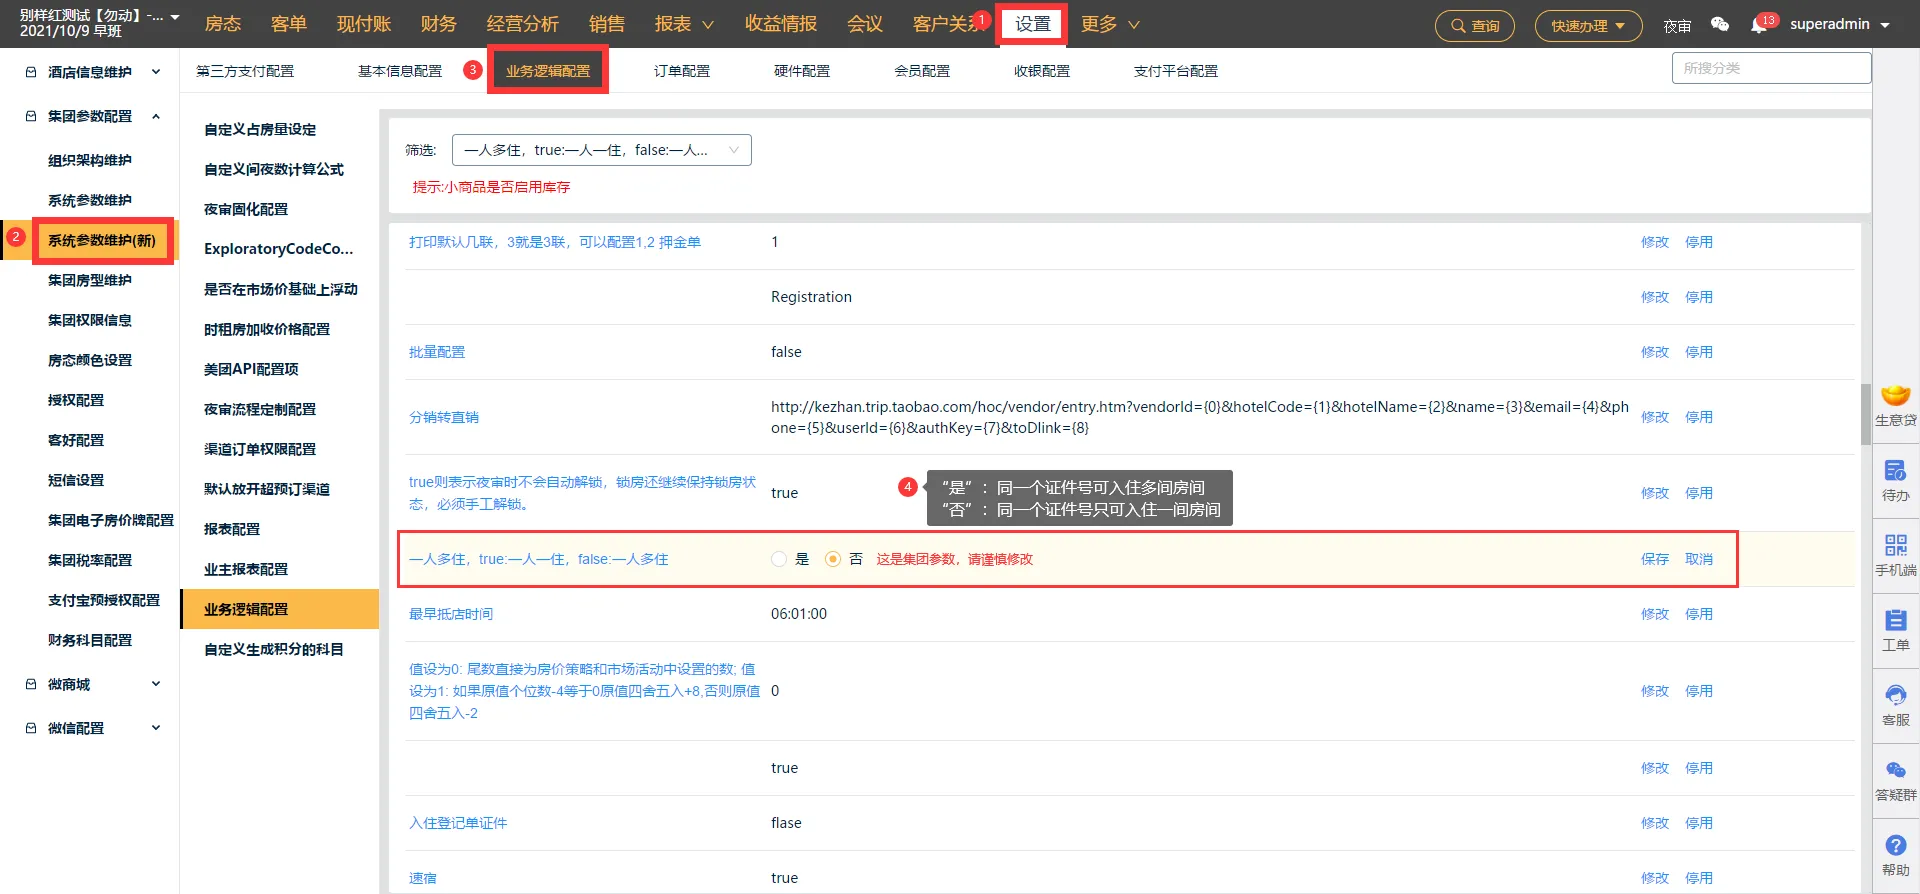Switch to the 收银配置 tab
Viewport: 1920px width, 894px height.
click(1042, 71)
